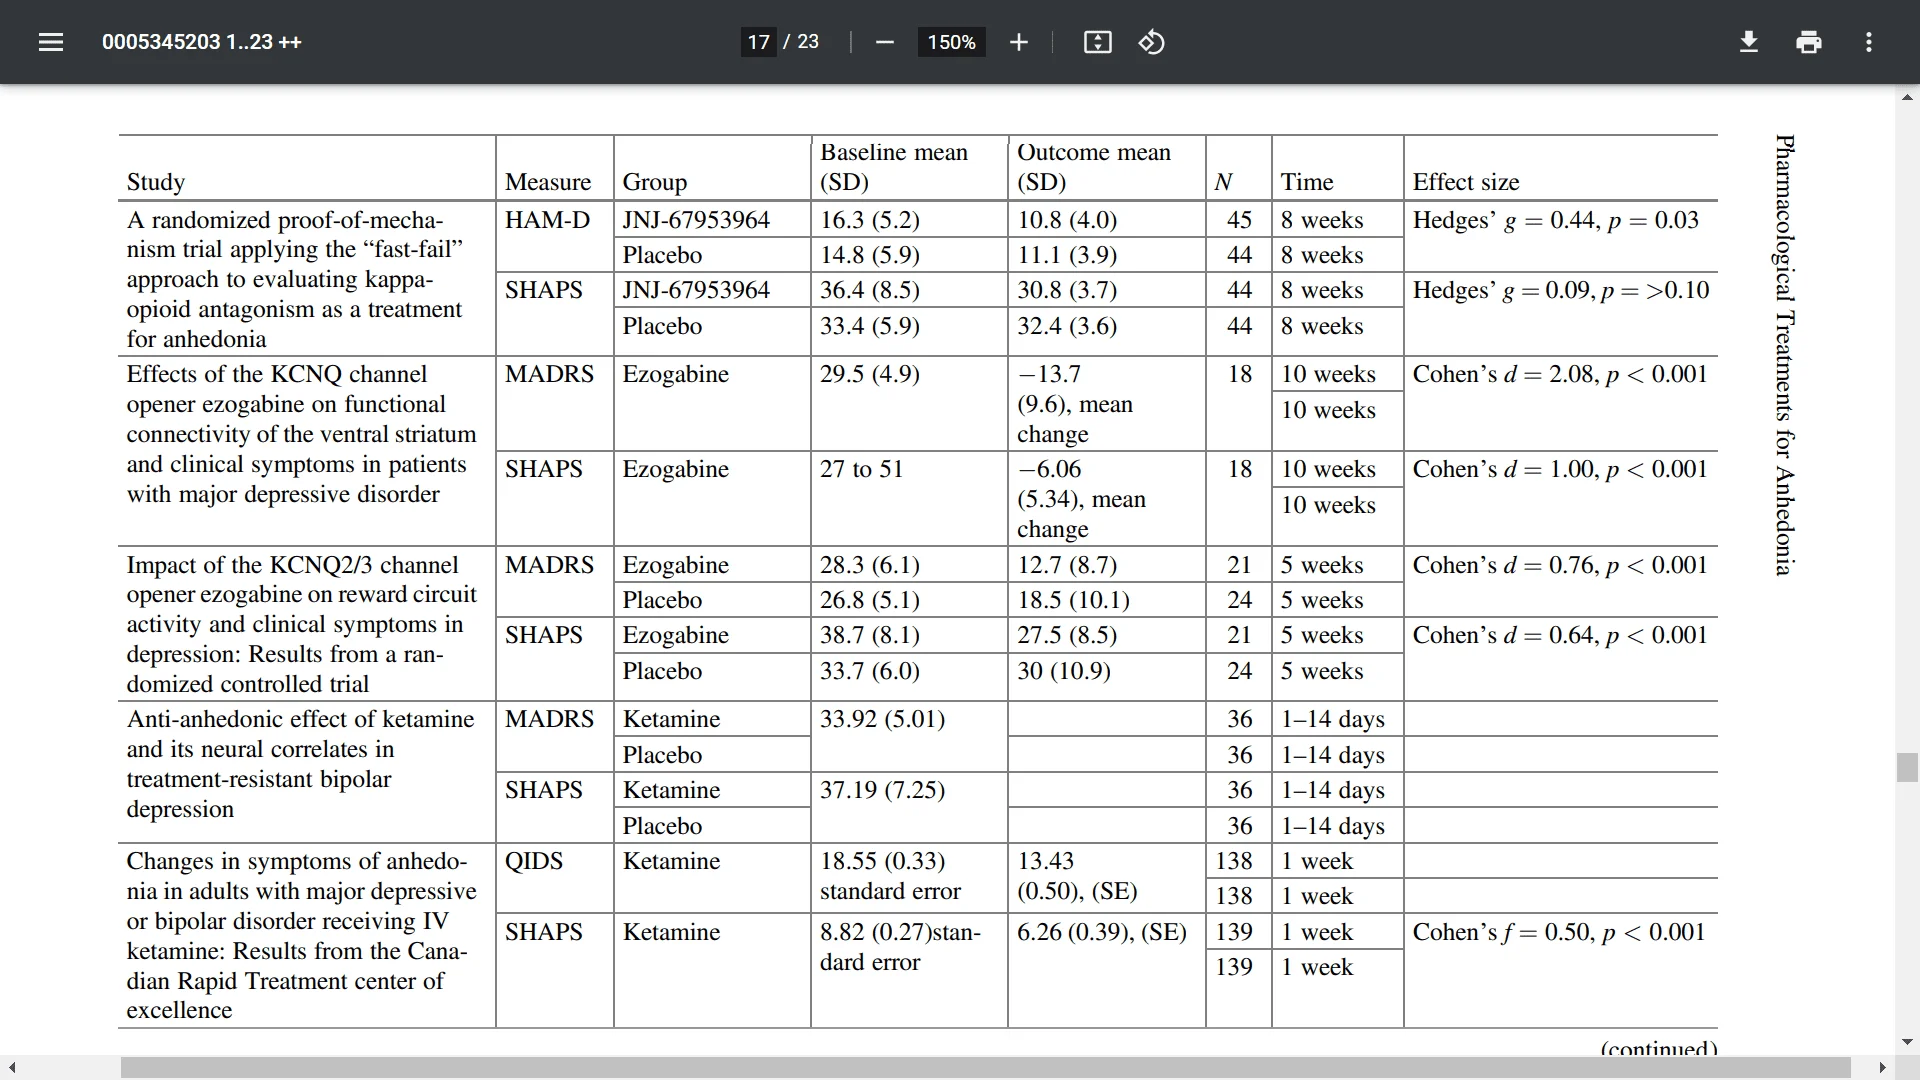Click the horizontal scrollbar thumb
Screen dimensions: 1920x1080
tap(985, 1068)
